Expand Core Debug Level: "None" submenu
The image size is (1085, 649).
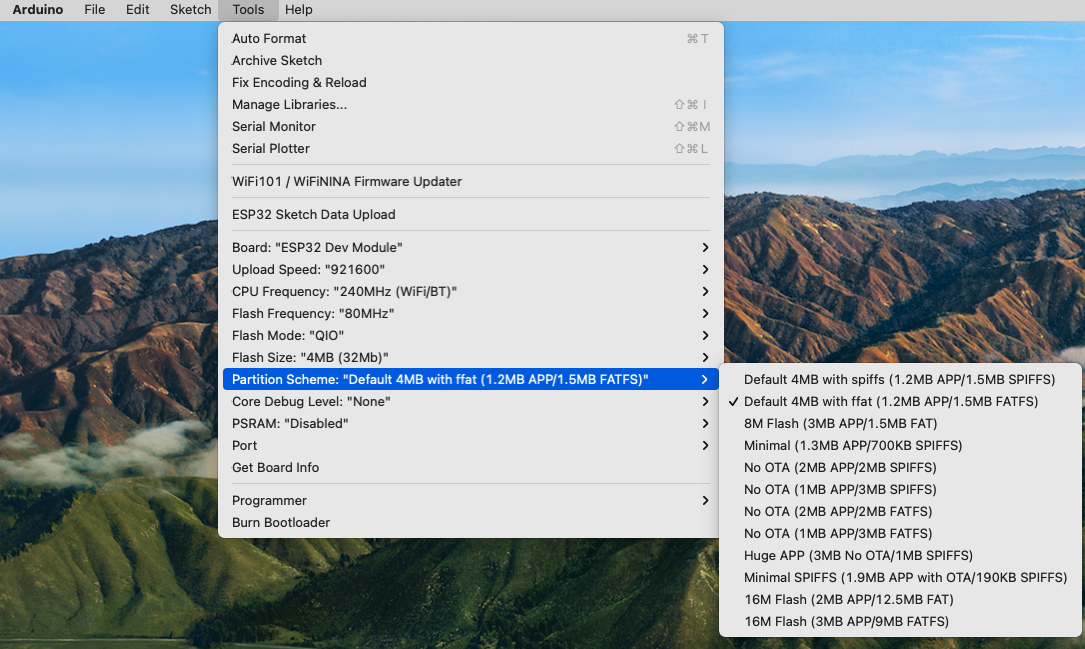pos(471,401)
